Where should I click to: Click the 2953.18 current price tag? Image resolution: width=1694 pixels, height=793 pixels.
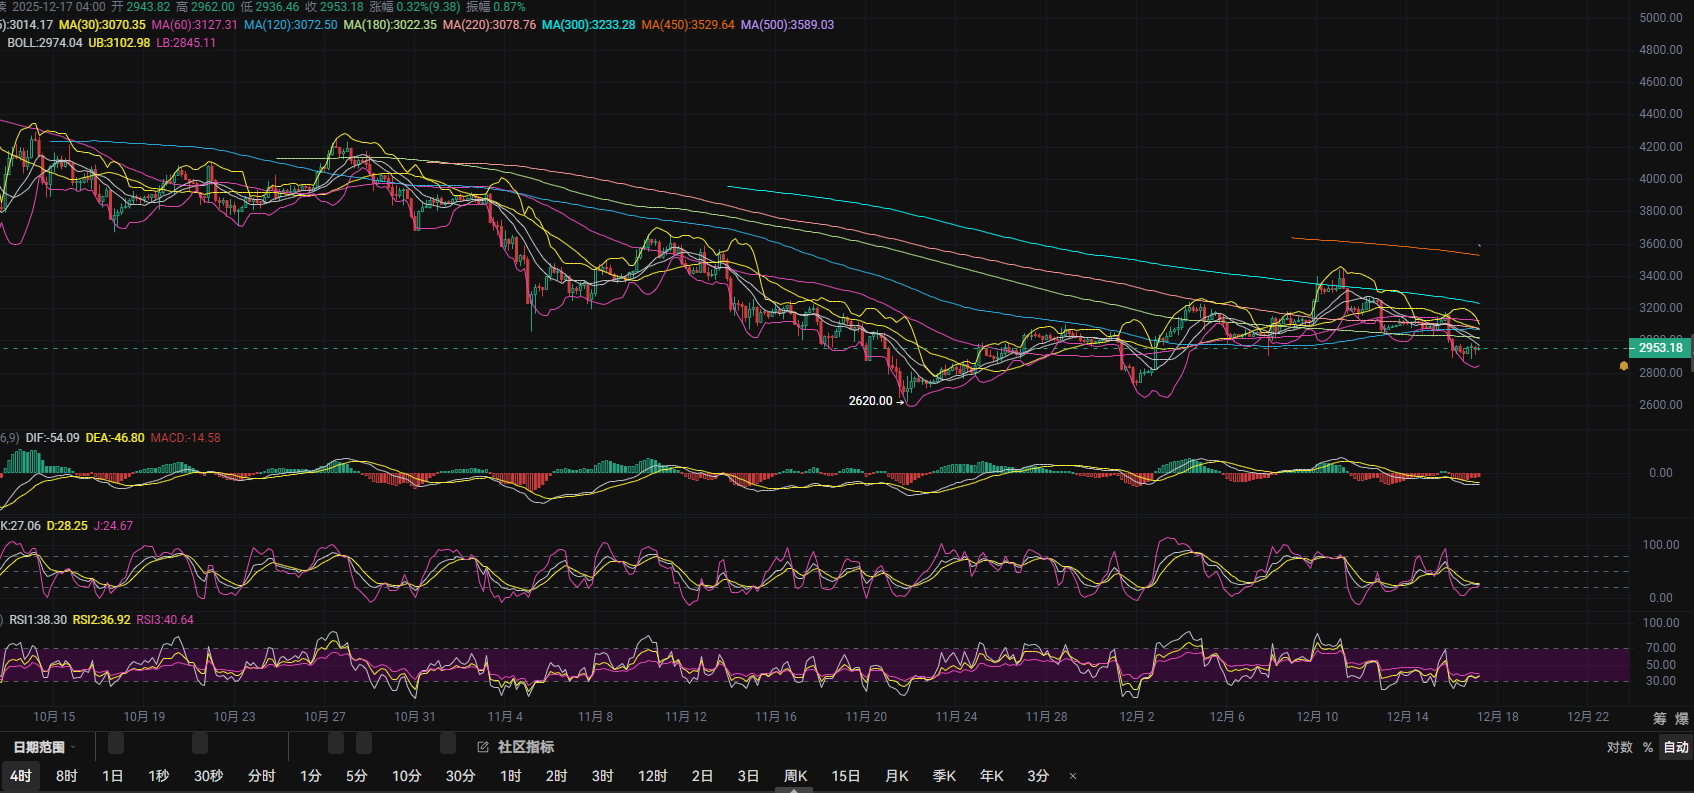pyautogui.click(x=1660, y=348)
